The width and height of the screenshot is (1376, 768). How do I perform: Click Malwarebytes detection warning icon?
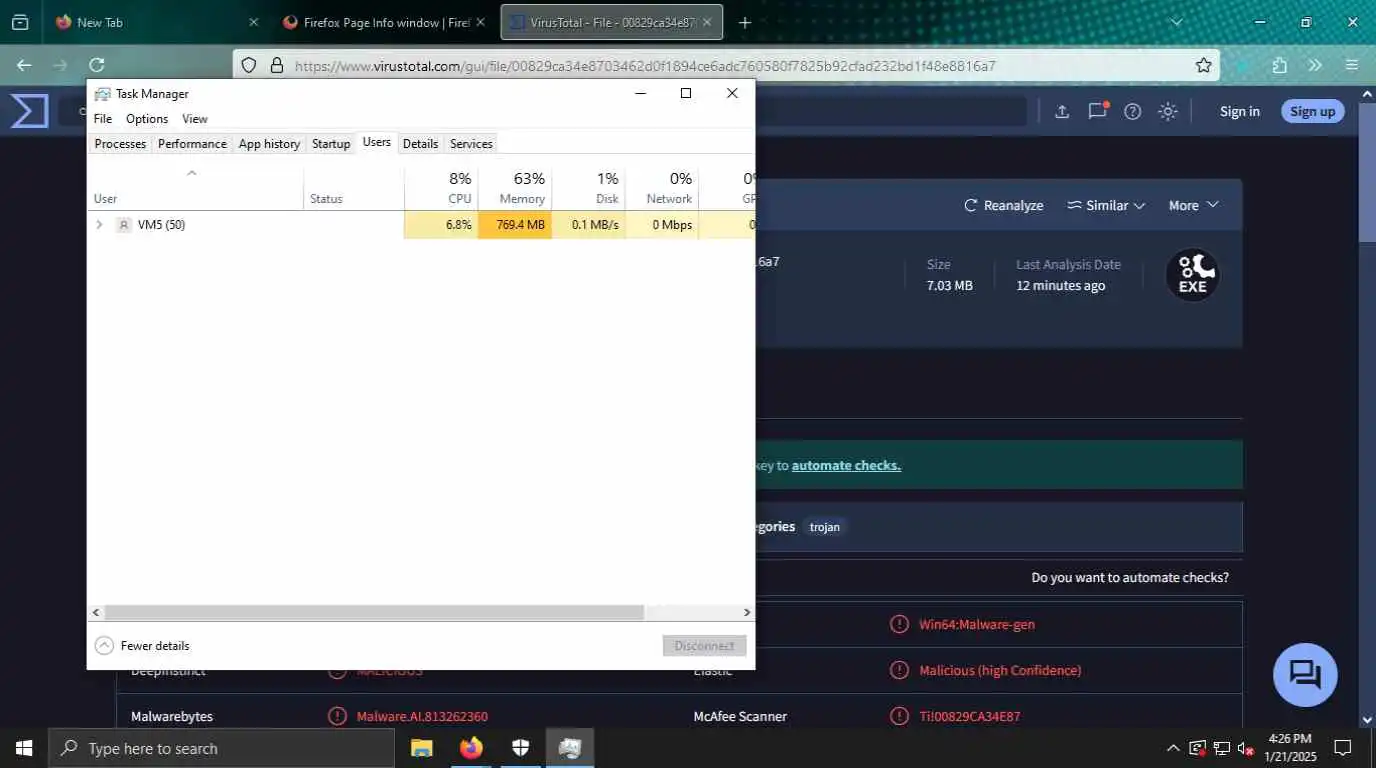click(x=338, y=716)
